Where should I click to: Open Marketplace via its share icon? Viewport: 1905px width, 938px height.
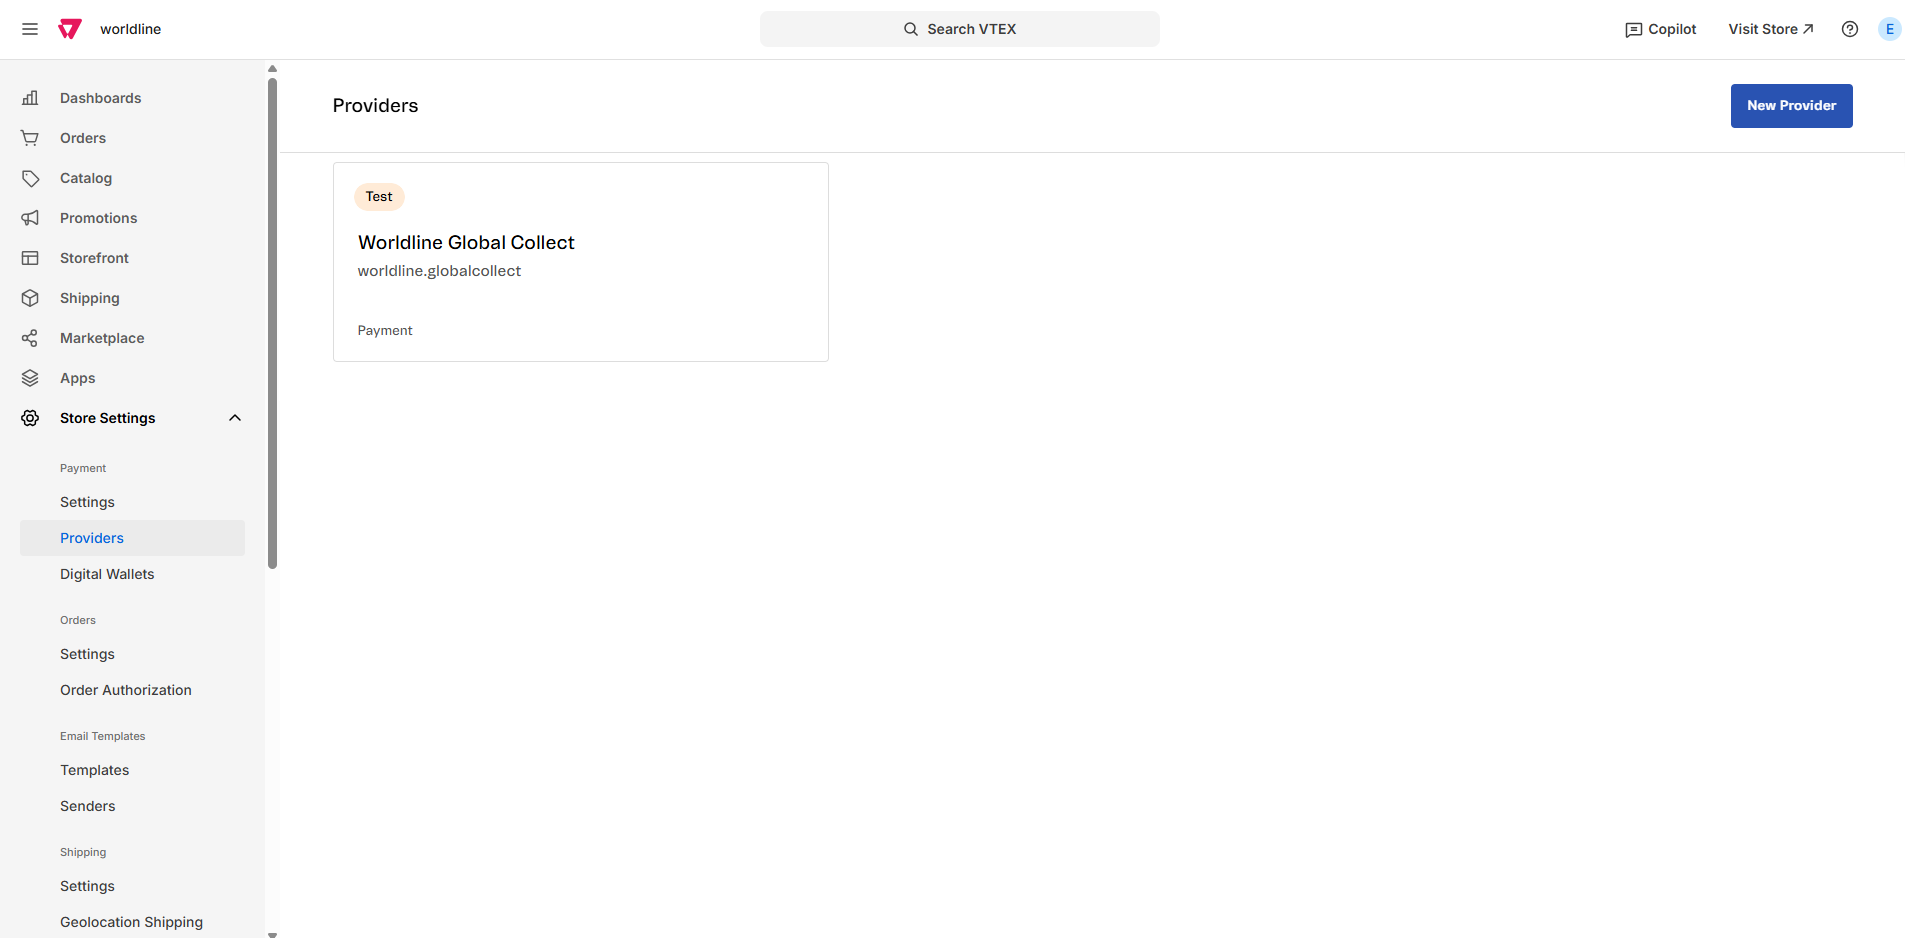coord(29,338)
